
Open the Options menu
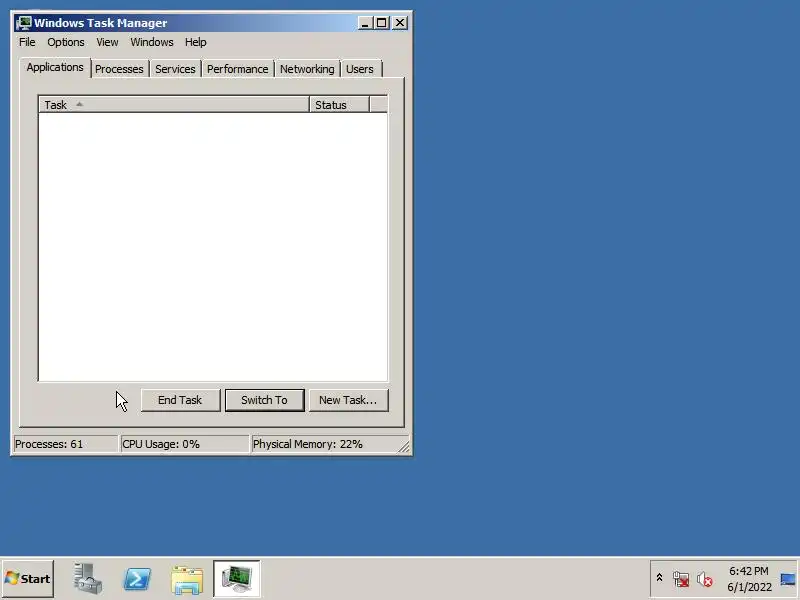[x=66, y=42]
